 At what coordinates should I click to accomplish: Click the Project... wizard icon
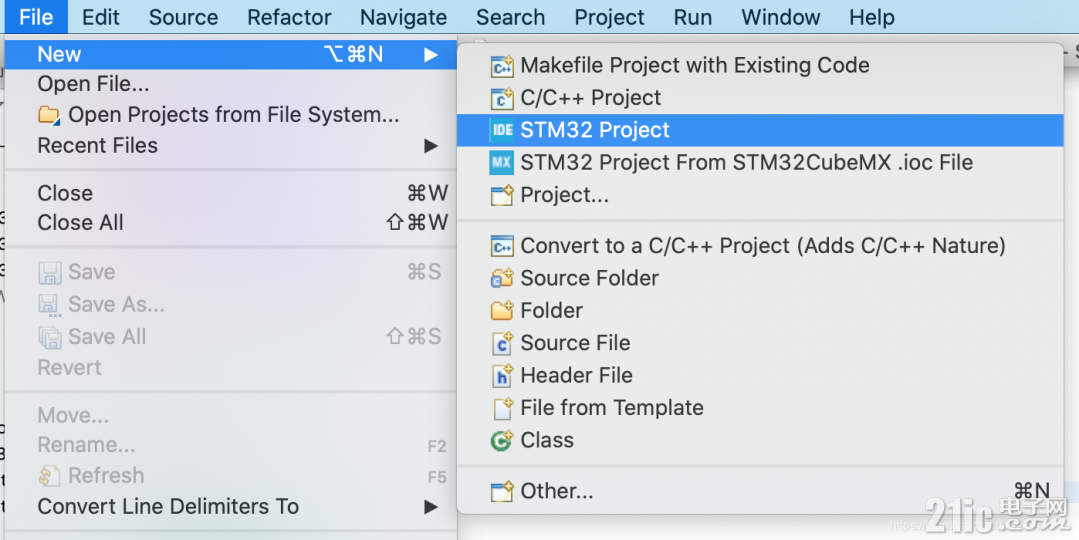click(502, 196)
